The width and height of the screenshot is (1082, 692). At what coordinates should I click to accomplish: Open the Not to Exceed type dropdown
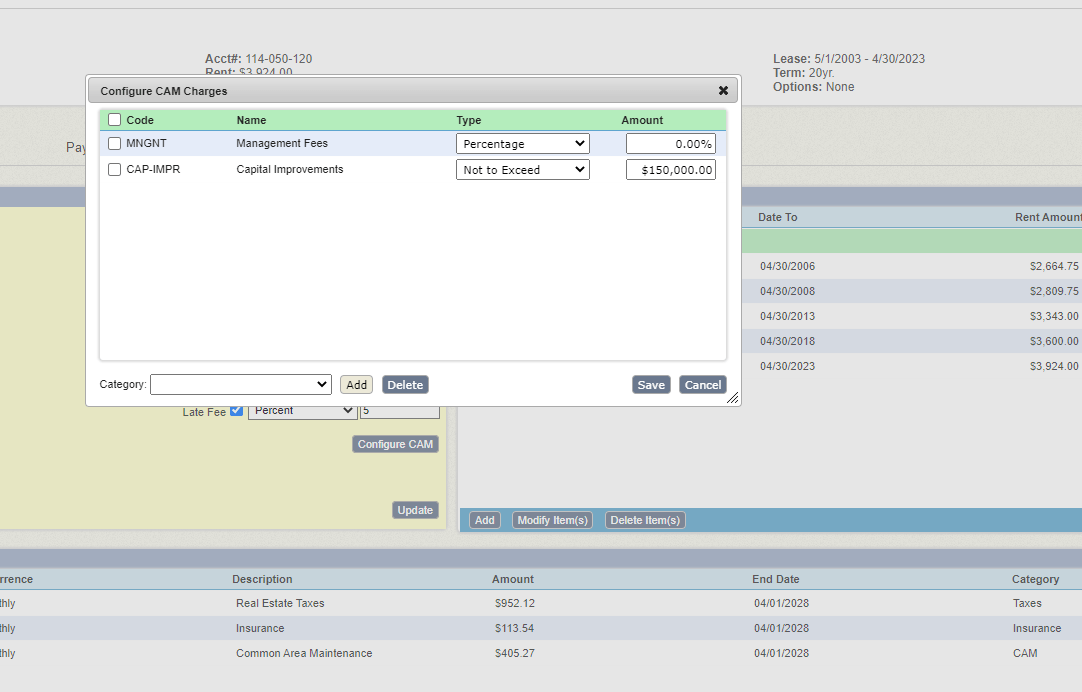[522, 169]
